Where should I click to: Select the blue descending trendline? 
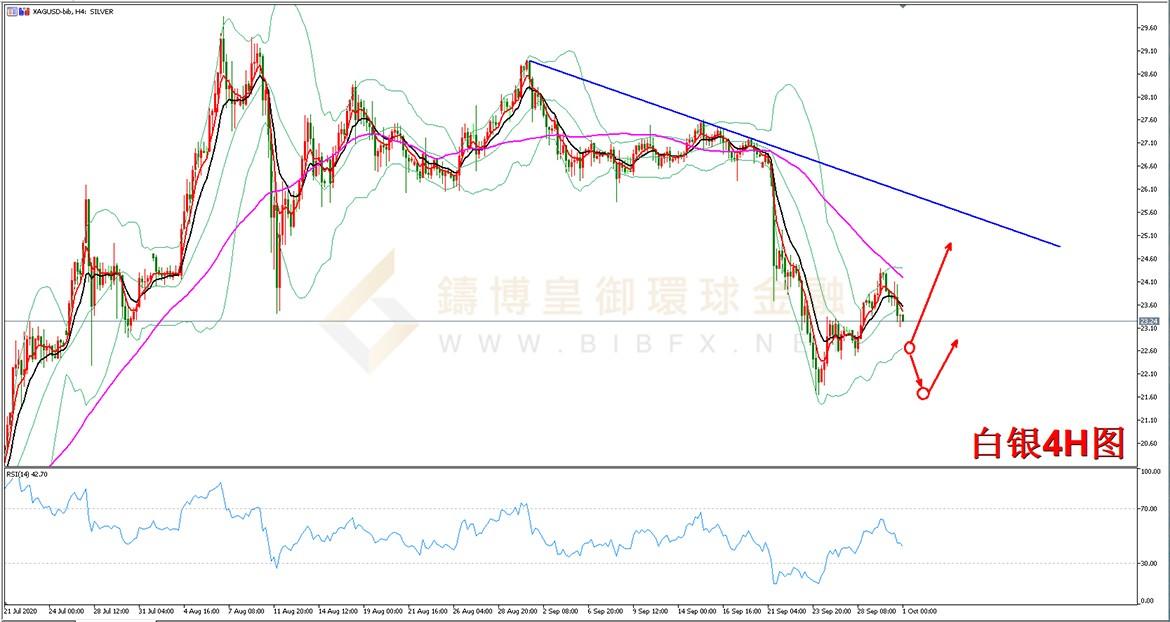pyautogui.click(x=800, y=155)
